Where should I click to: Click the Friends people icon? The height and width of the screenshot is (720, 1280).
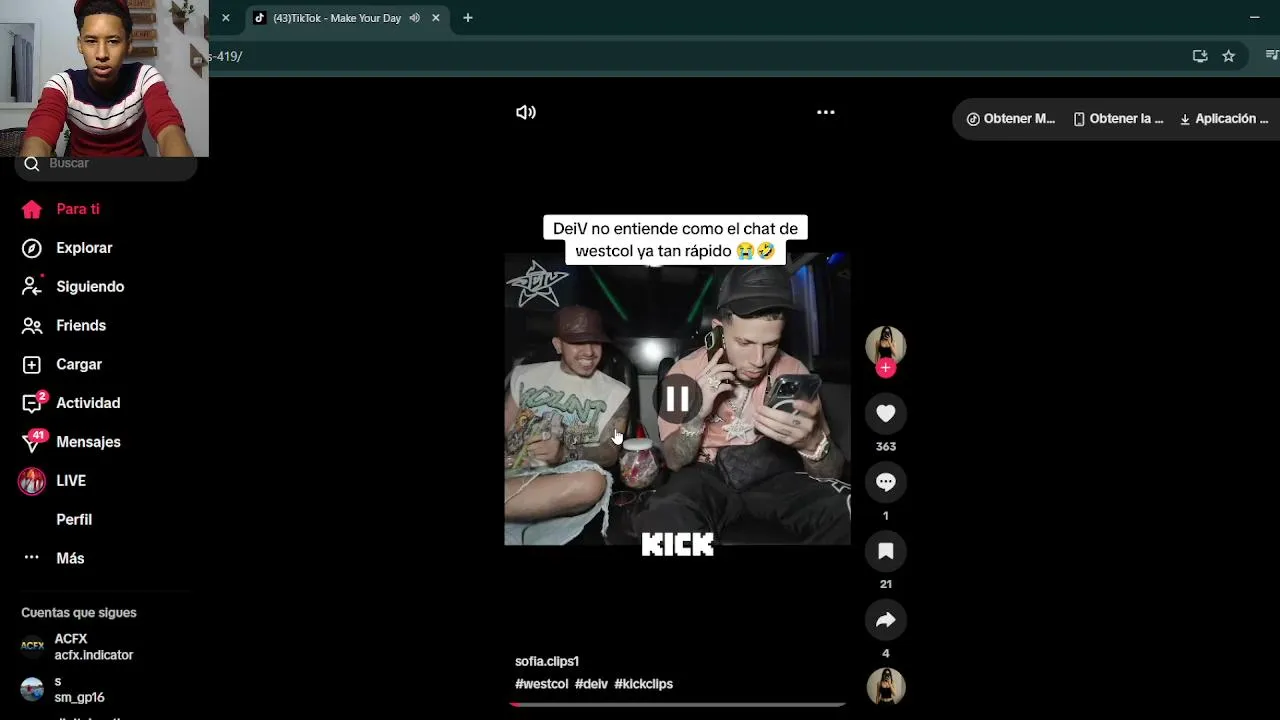32,326
